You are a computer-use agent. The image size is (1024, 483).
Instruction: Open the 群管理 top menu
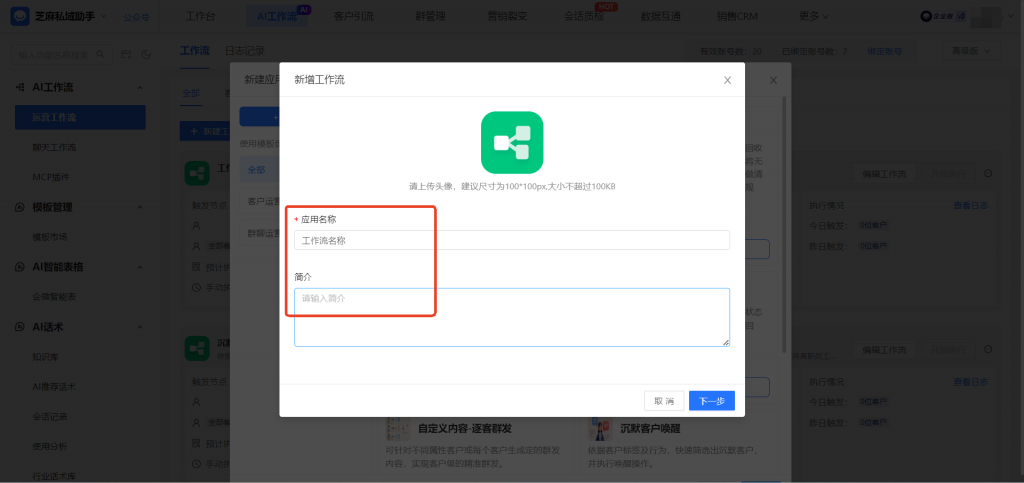coord(430,16)
